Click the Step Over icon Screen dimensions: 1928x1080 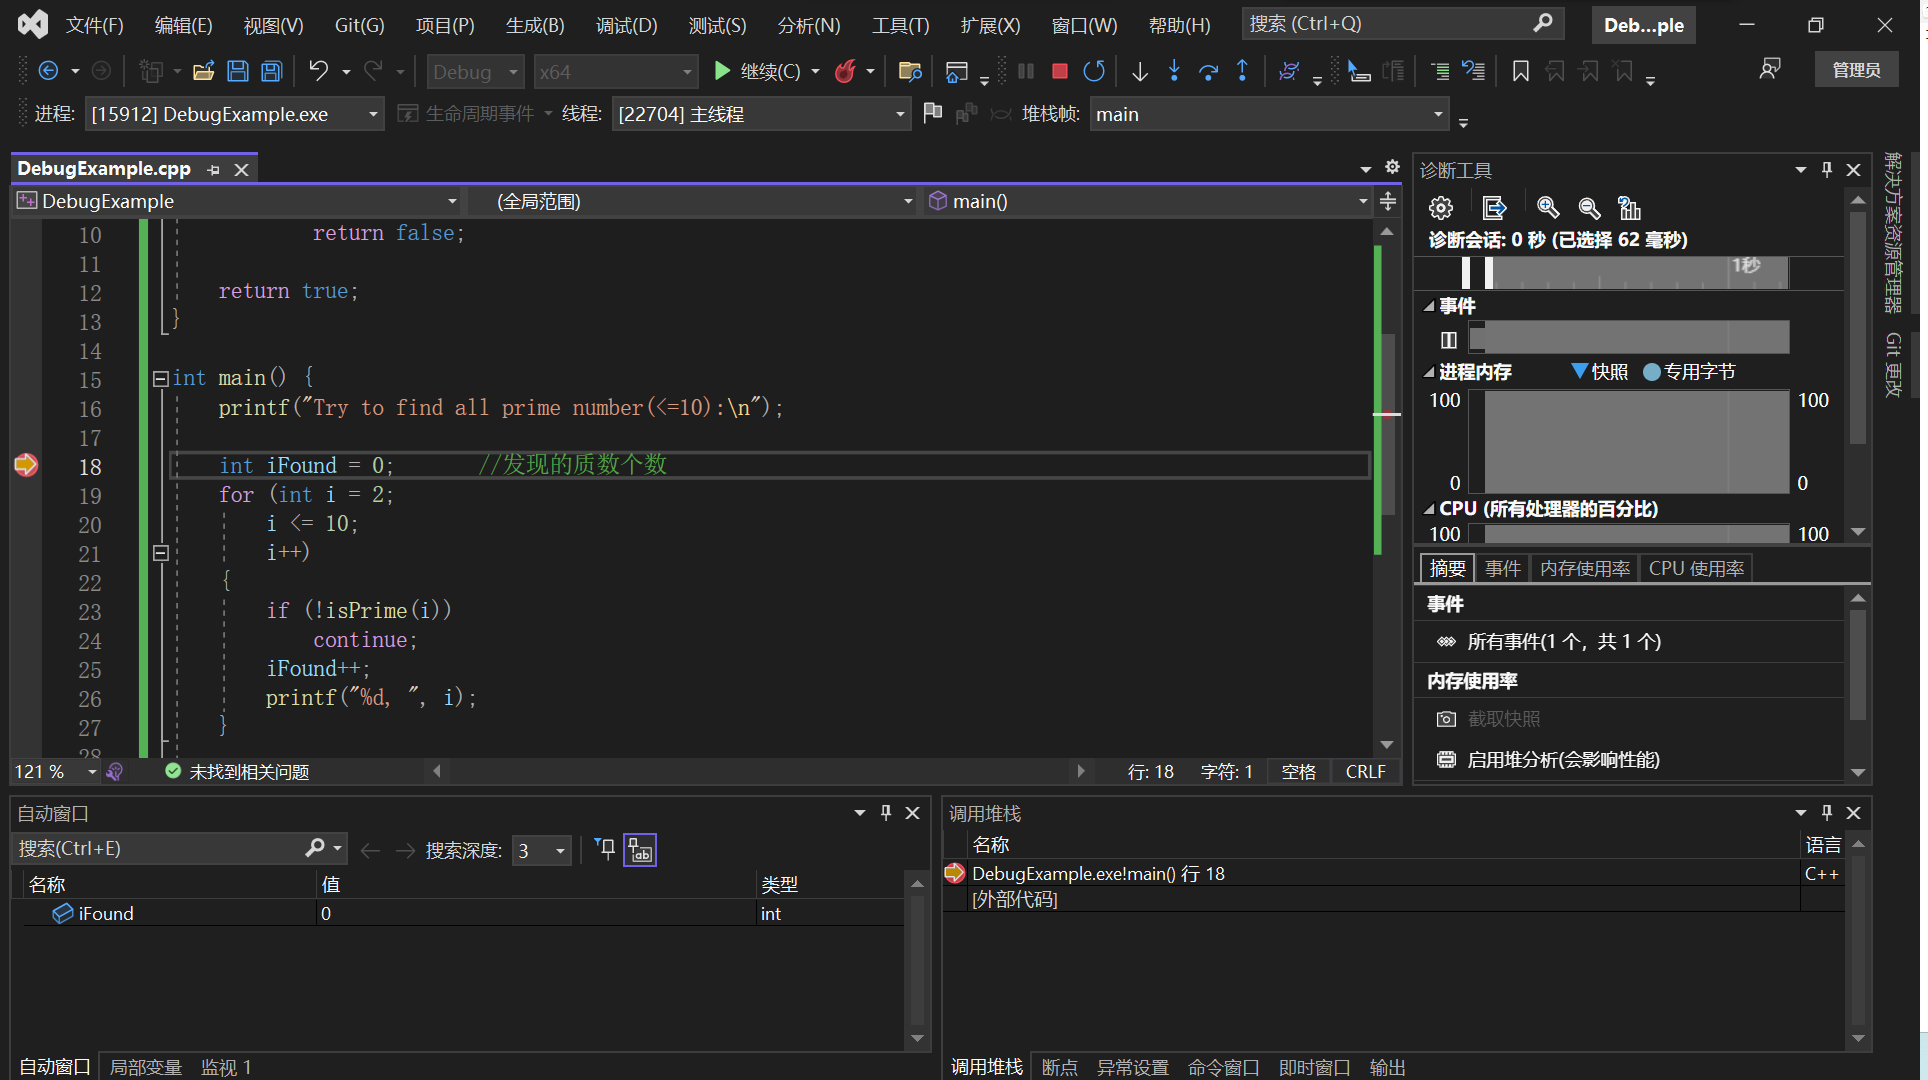click(1208, 71)
